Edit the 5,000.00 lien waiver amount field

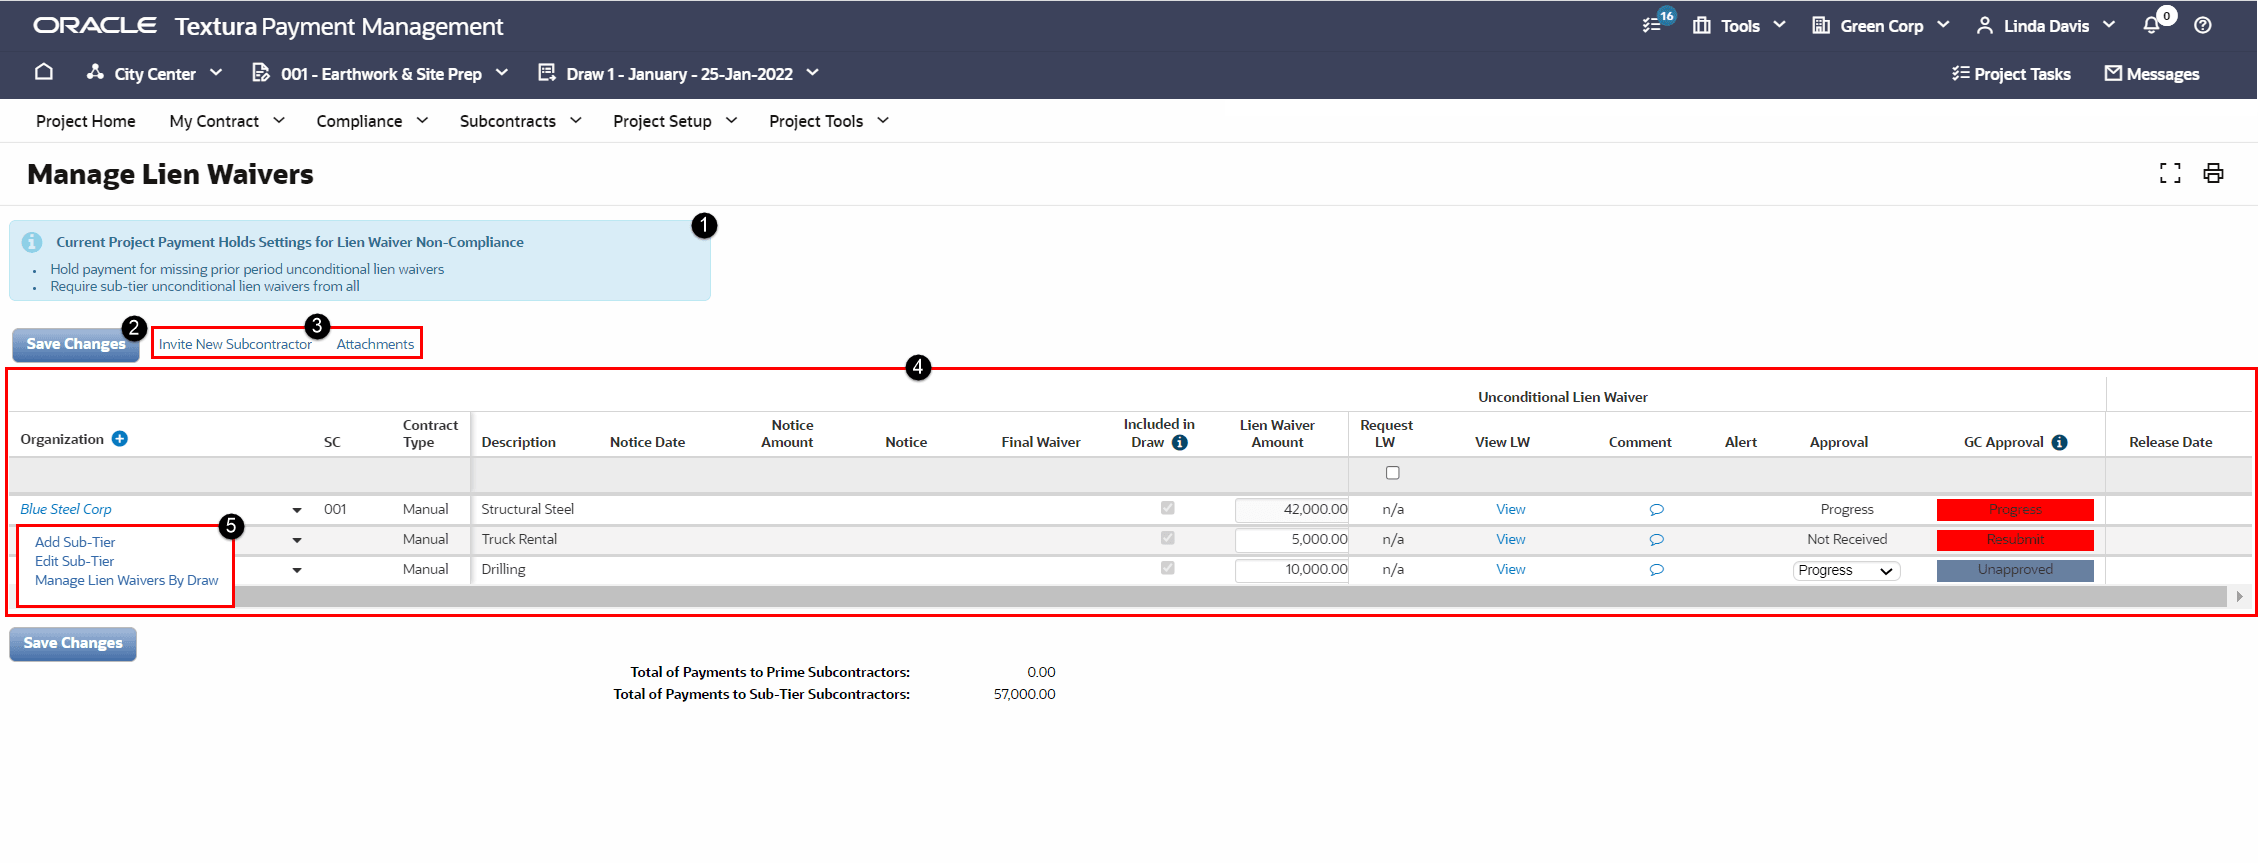[x=1292, y=540]
